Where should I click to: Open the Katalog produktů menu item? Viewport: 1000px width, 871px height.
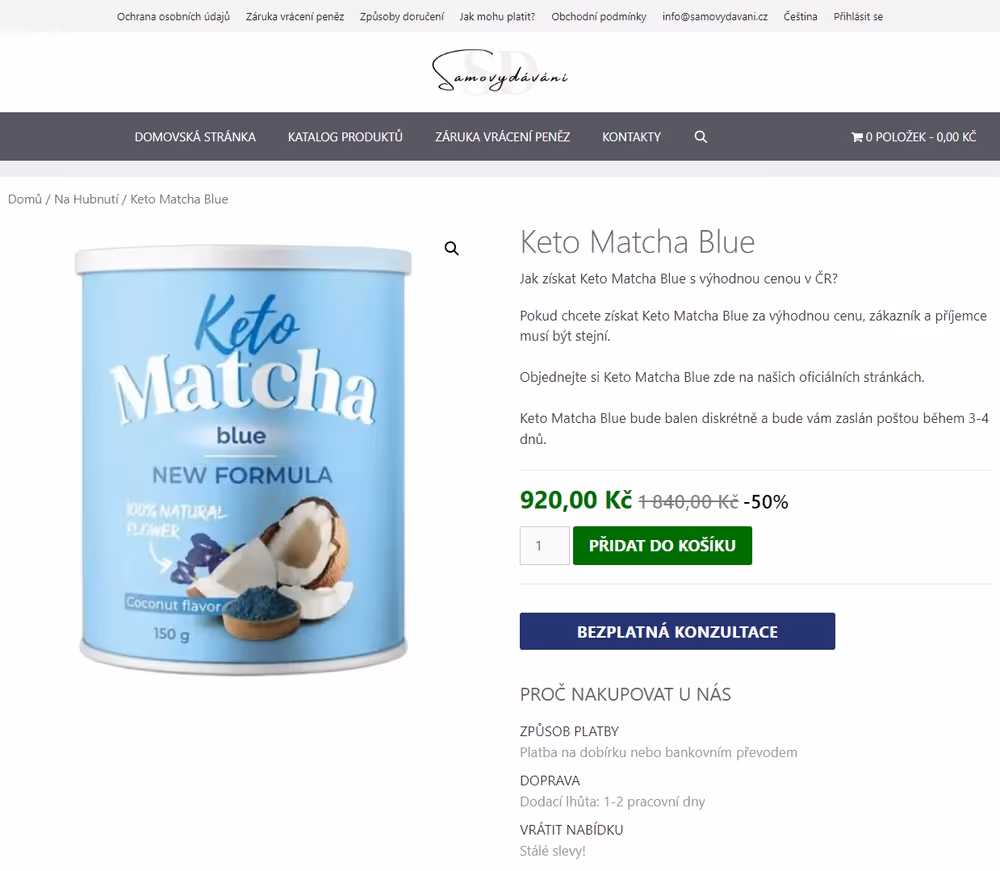point(345,136)
